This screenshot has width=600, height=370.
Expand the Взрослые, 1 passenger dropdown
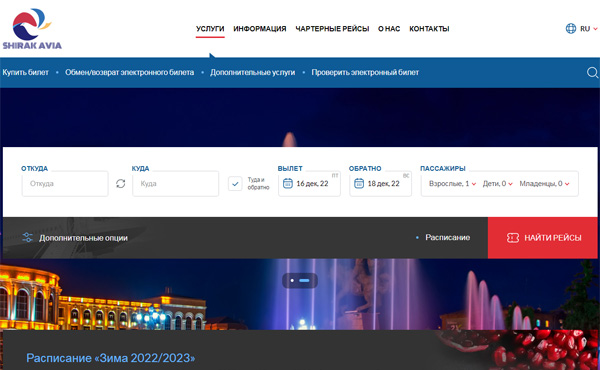tap(452, 184)
